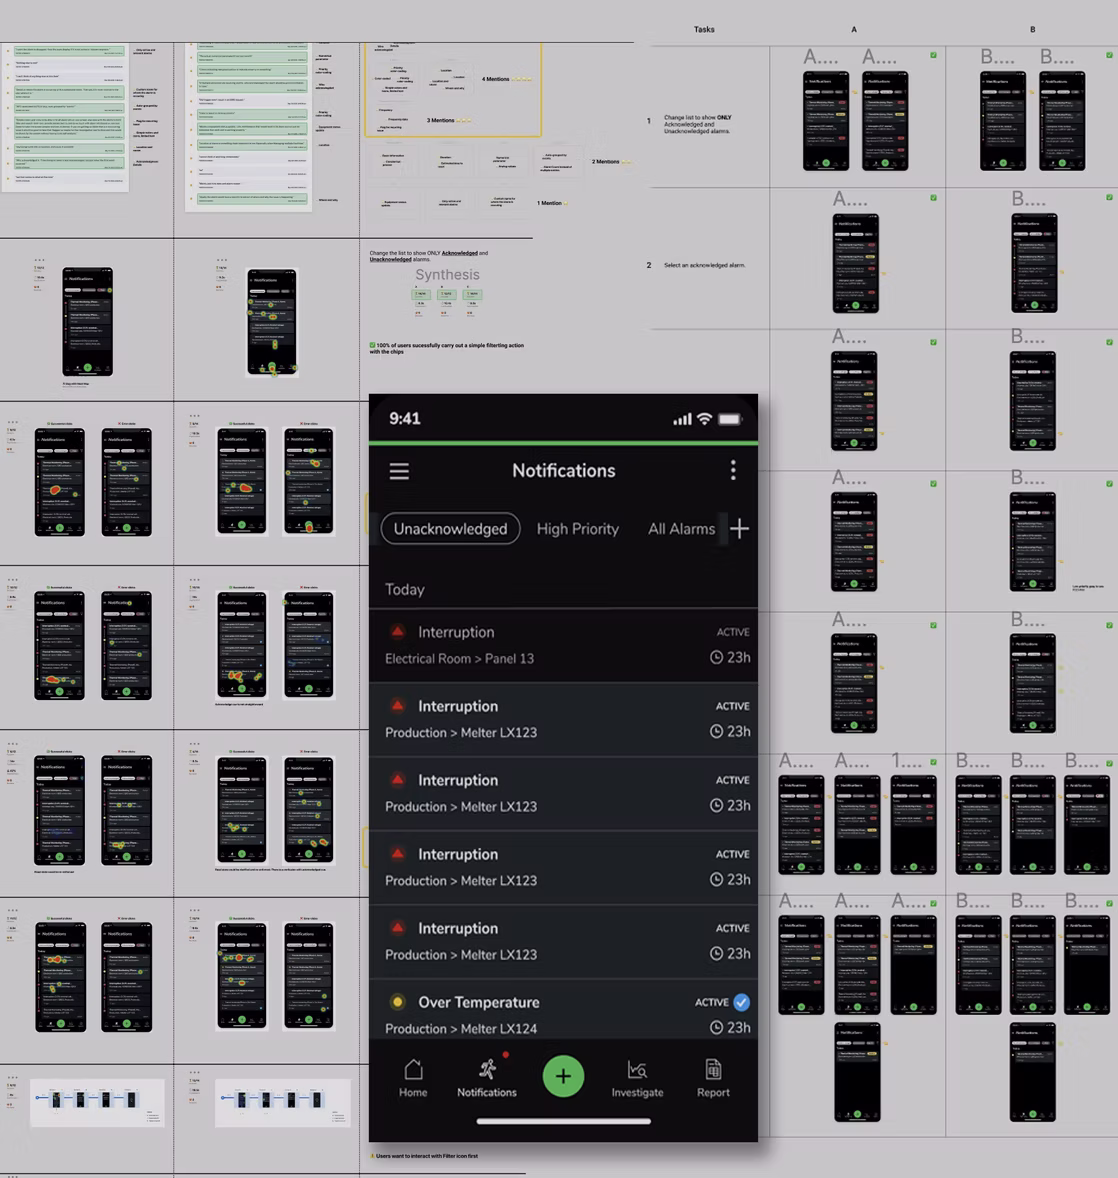This screenshot has height=1178, width=1118.
Task: Click the 4 Mentions label
Action: tap(496, 79)
